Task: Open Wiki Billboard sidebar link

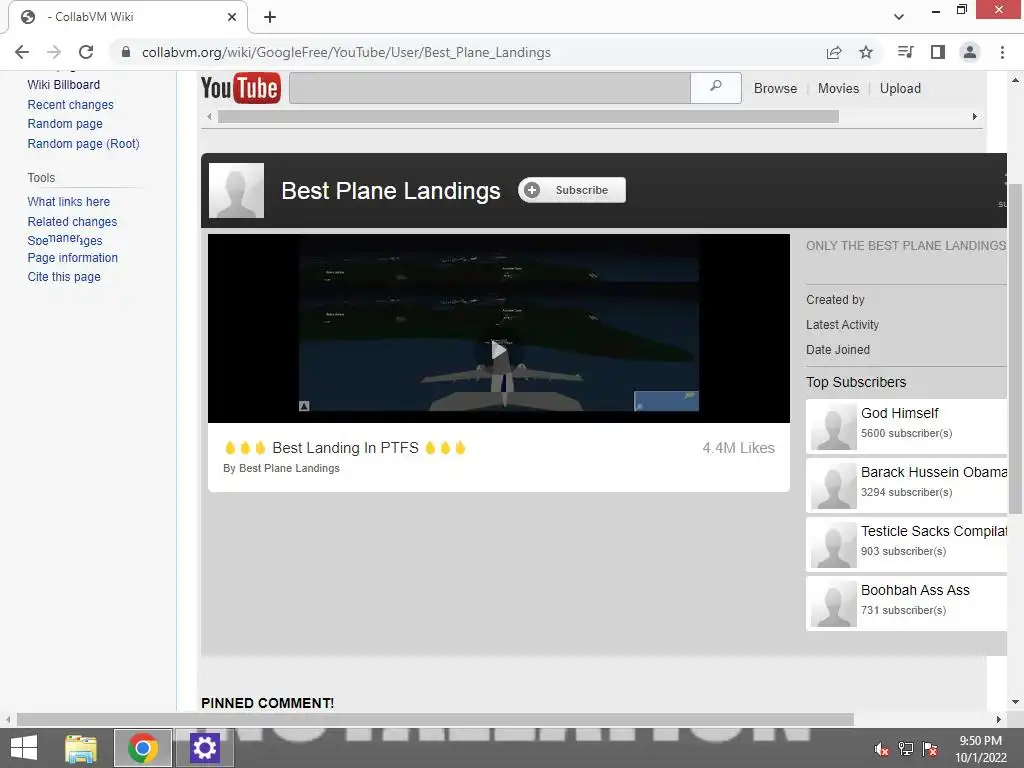Action: point(63,85)
